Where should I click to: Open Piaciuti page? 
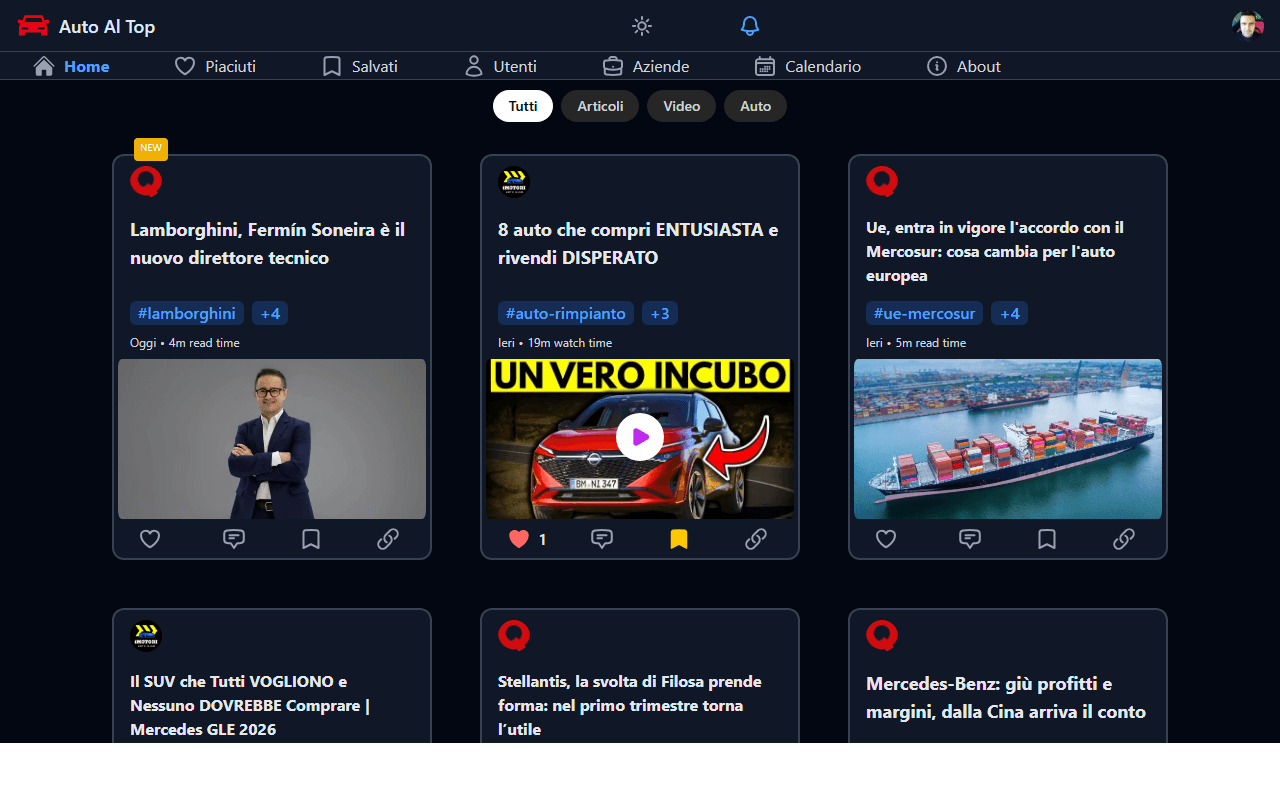215,66
